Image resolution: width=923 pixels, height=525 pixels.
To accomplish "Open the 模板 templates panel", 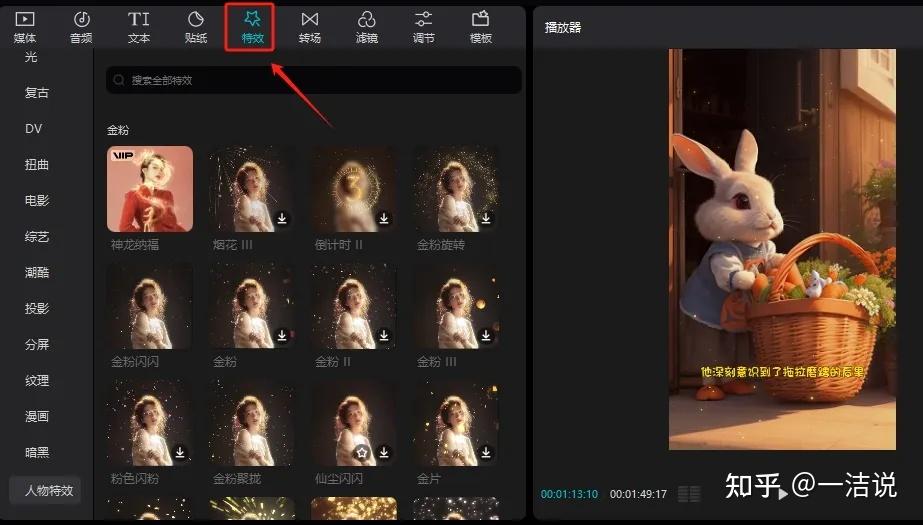I will (x=481, y=26).
